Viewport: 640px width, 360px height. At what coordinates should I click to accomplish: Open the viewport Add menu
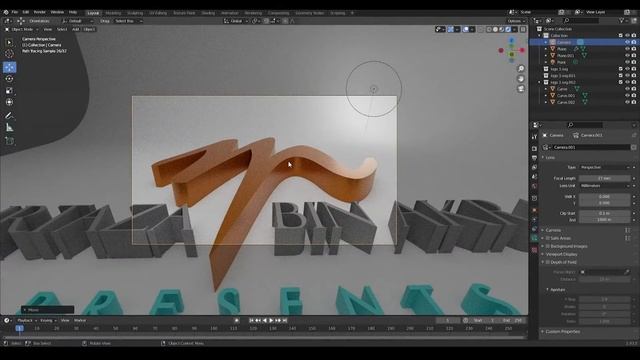coord(76,29)
